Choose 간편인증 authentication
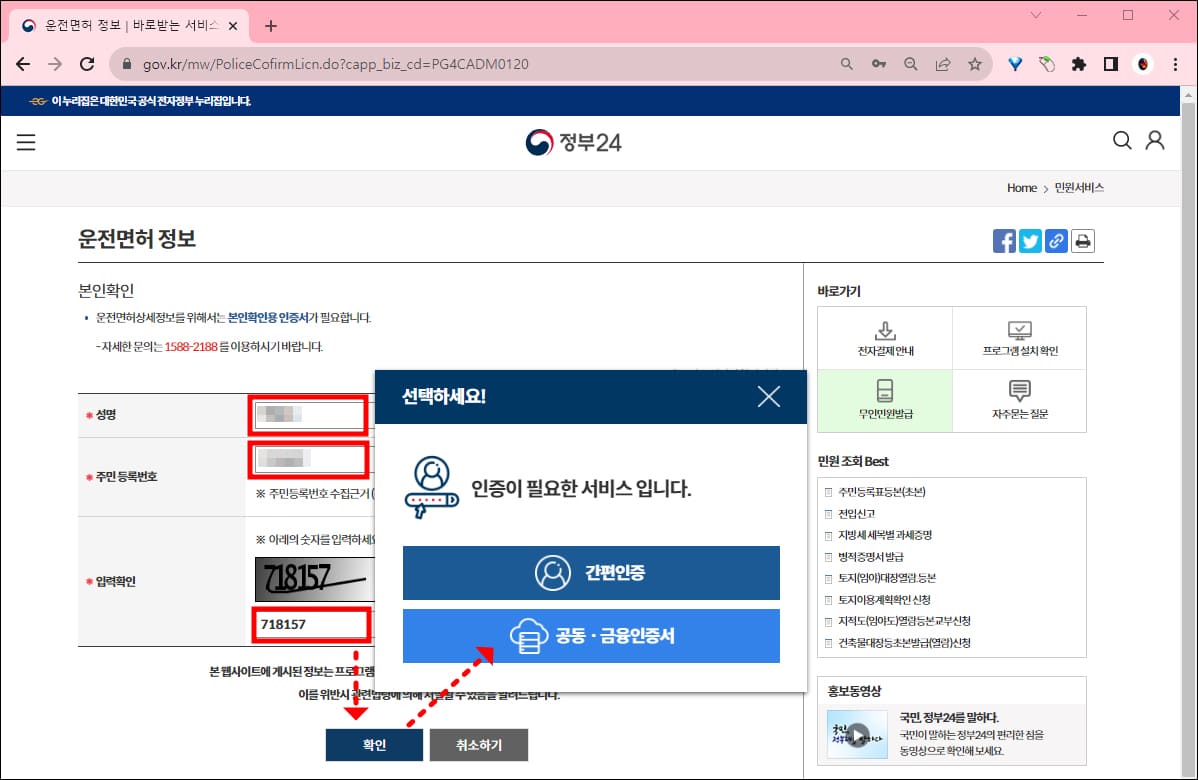The height and width of the screenshot is (780, 1198). pos(590,572)
